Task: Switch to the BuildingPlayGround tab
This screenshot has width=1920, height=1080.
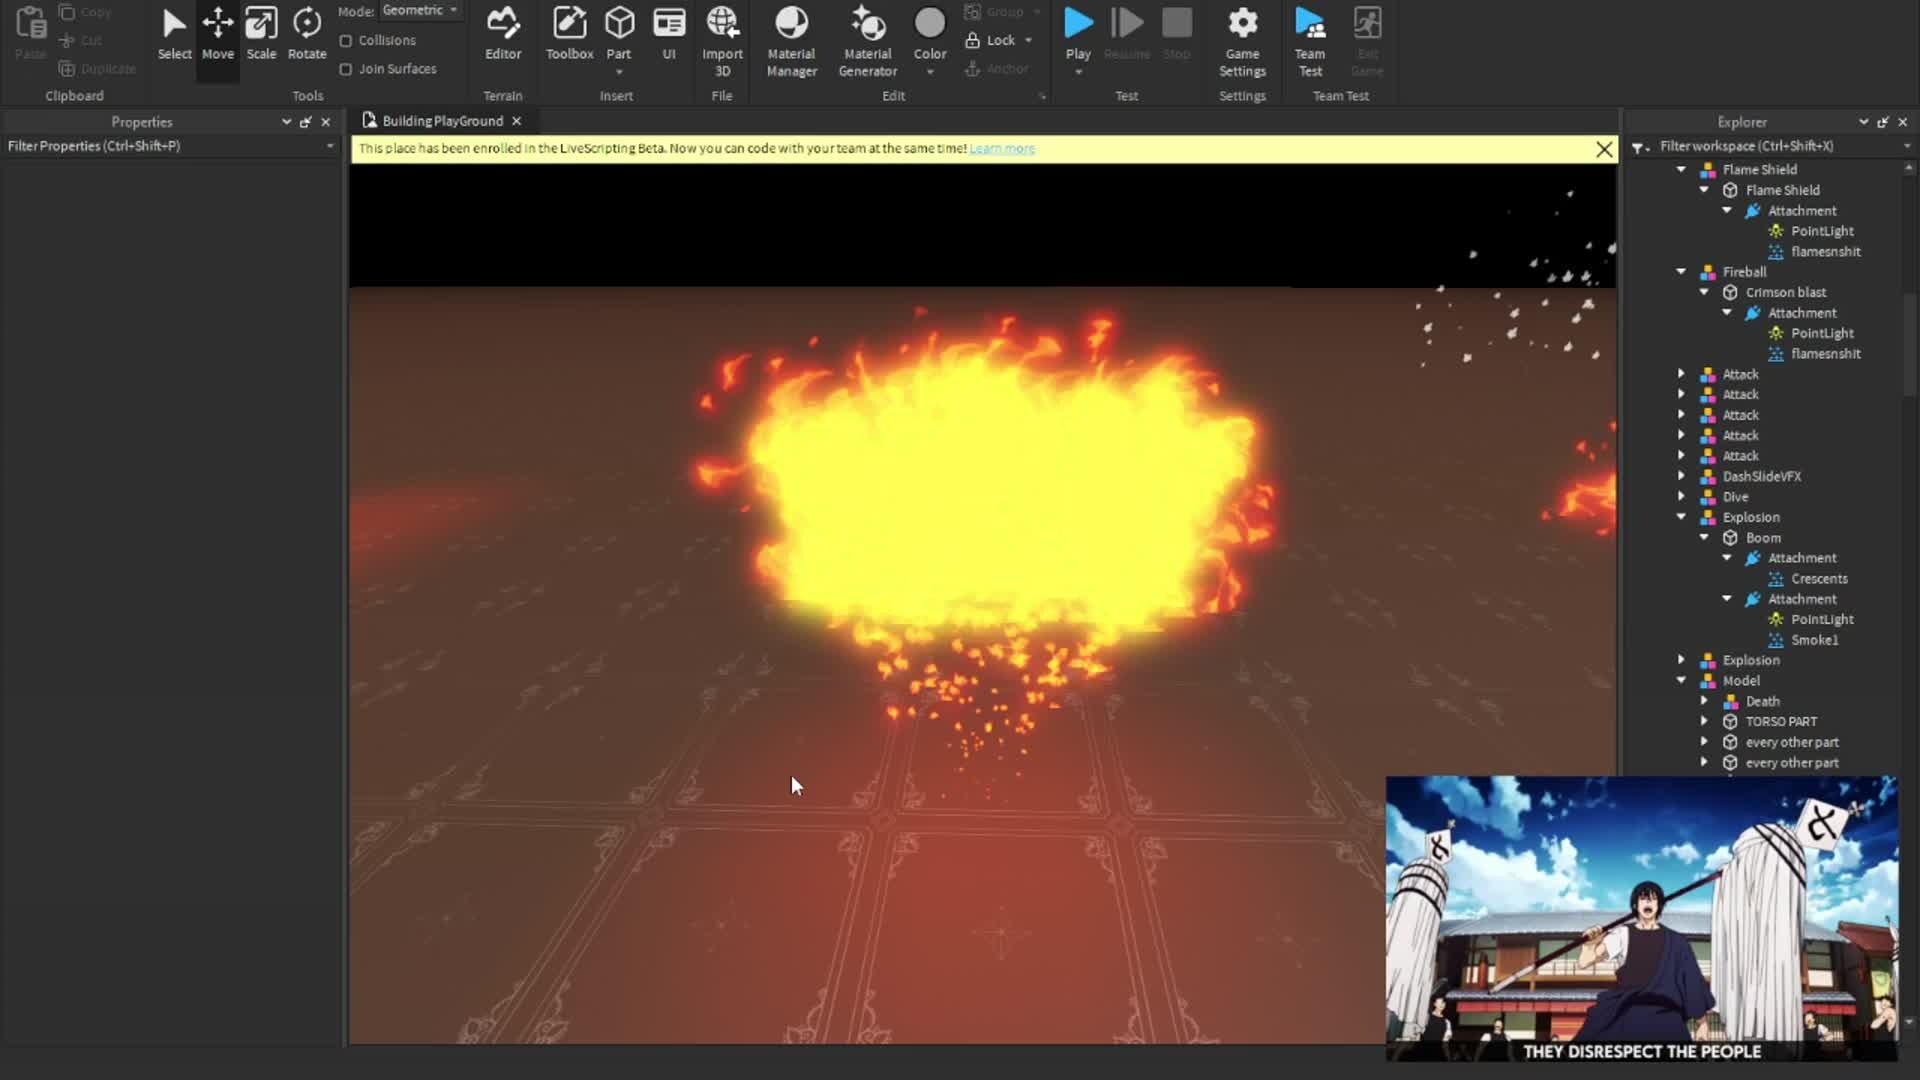Action: pyautogui.click(x=441, y=121)
